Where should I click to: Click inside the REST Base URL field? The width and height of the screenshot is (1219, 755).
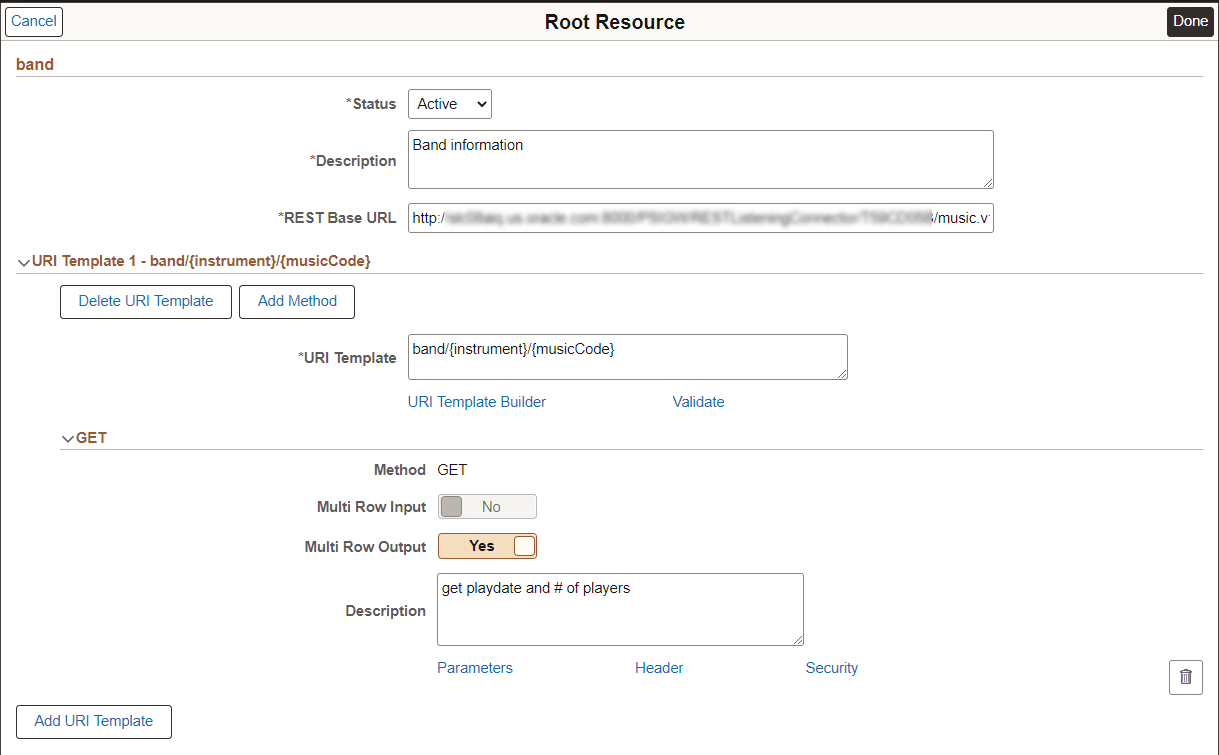pyautogui.click(x=700, y=218)
